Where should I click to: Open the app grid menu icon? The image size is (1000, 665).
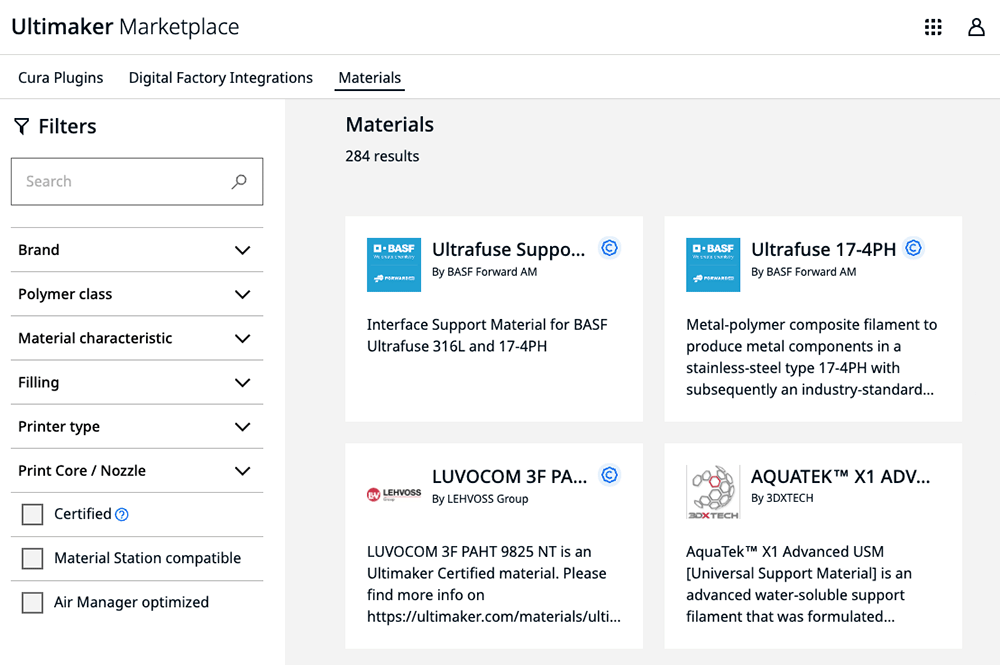tap(933, 27)
